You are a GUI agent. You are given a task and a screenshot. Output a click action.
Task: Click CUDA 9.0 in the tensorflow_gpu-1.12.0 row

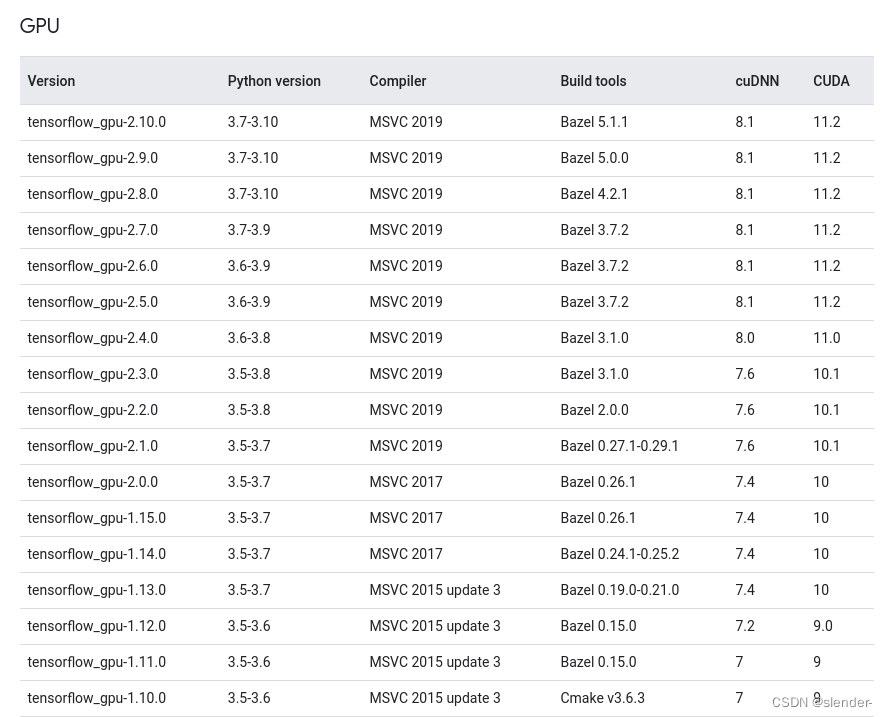point(823,626)
